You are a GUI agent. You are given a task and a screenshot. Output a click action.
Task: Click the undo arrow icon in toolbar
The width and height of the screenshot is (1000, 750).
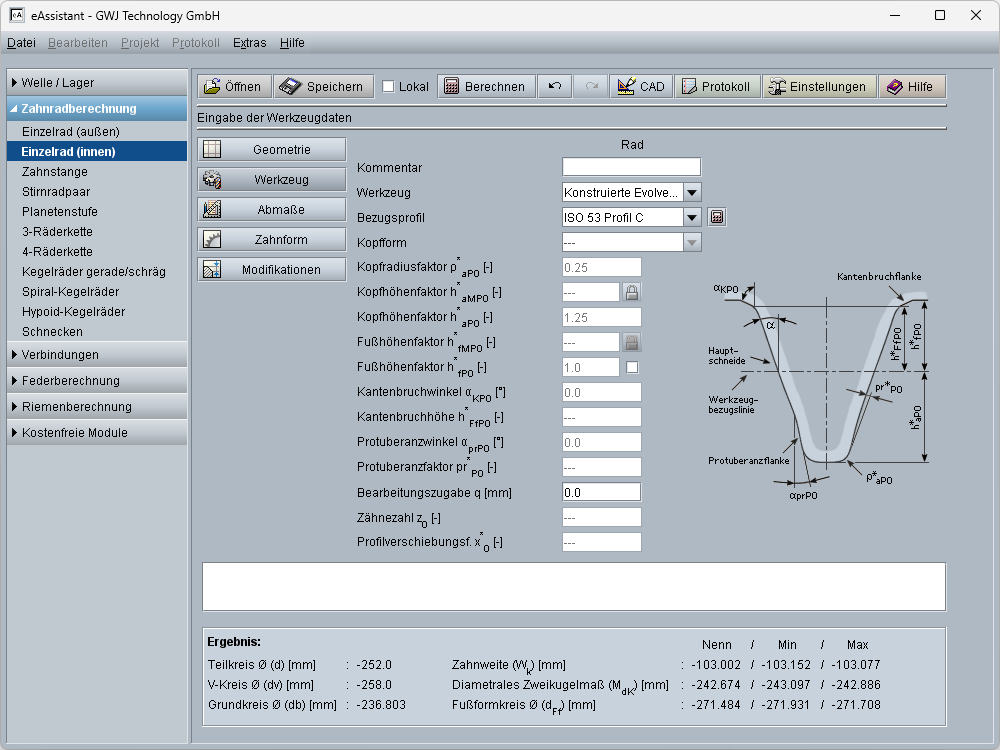555,87
